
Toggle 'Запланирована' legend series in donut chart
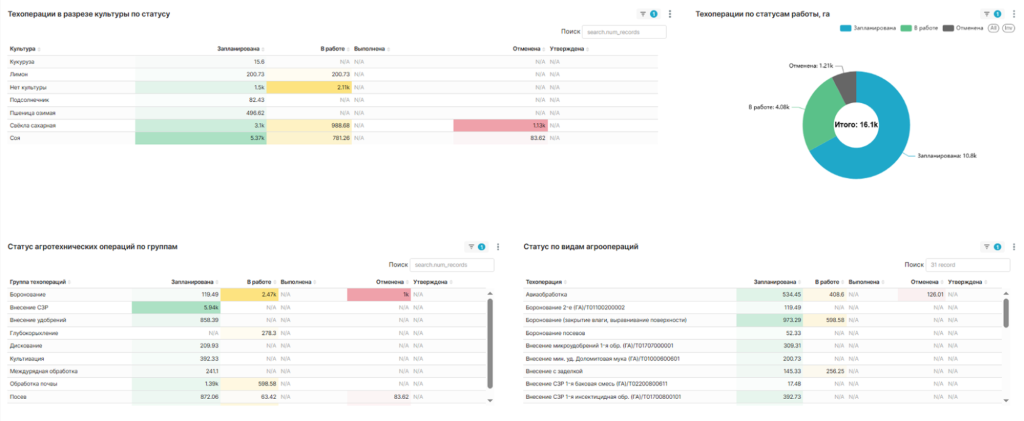pyautogui.click(x=871, y=28)
